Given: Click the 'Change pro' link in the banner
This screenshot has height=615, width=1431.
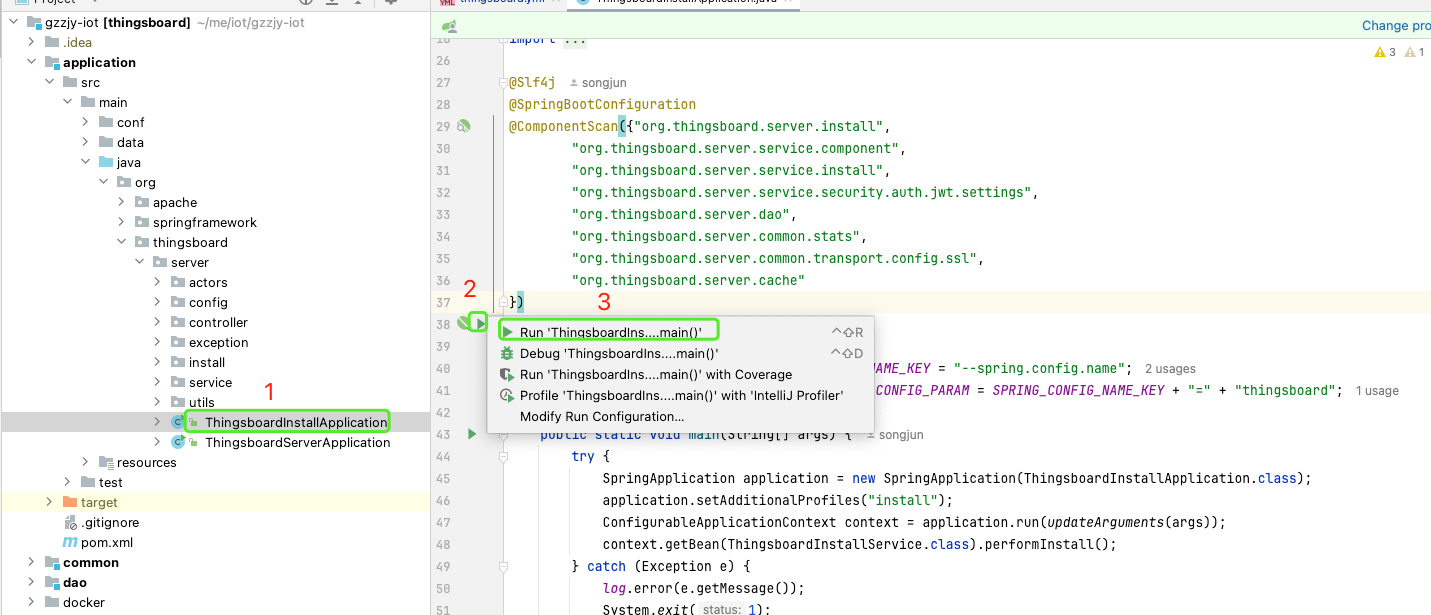Looking at the screenshot, I should coord(1396,26).
